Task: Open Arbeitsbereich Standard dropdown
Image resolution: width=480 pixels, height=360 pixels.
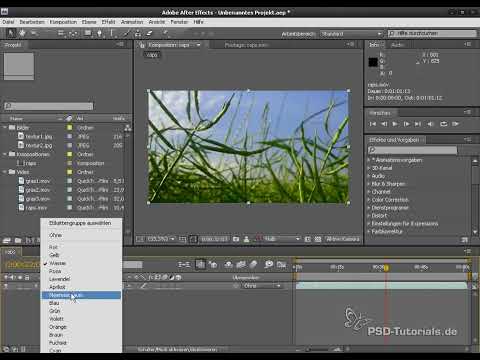Action: click(351, 34)
